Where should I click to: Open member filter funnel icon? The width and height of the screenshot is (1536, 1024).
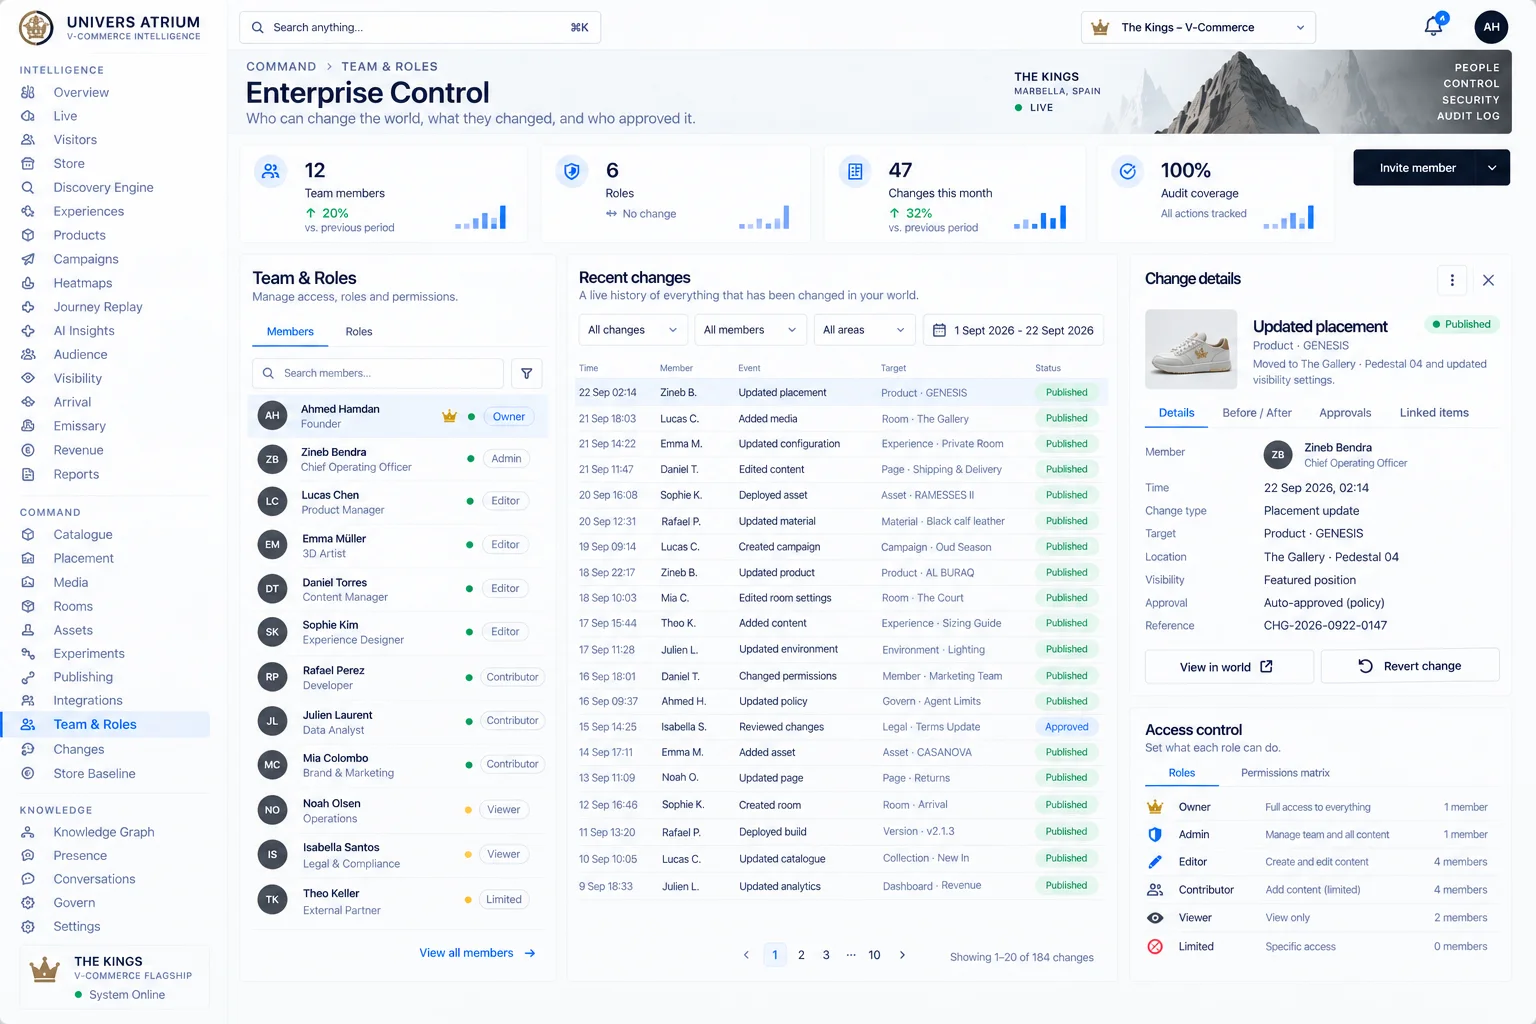click(527, 373)
